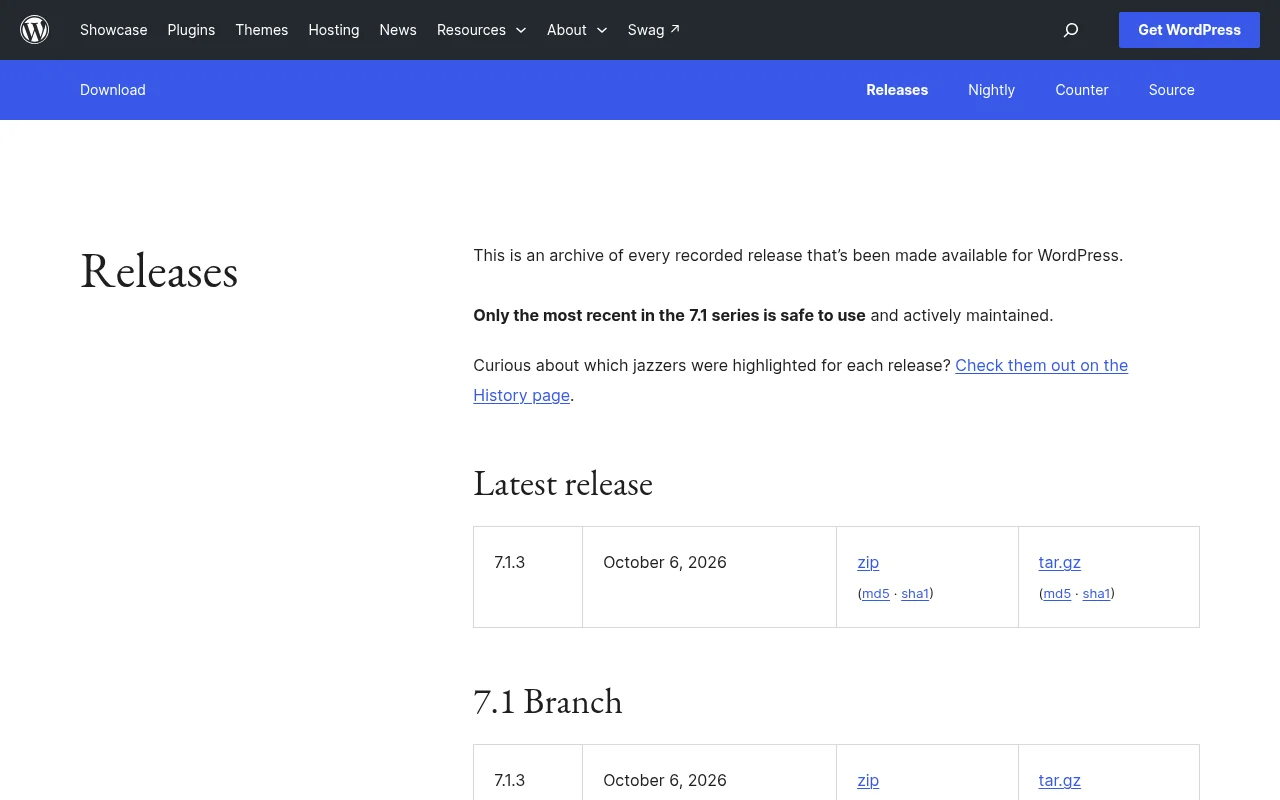Switch to the Releases tab
Viewport: 1280px width, 800px height.
[x=897, y=90]
